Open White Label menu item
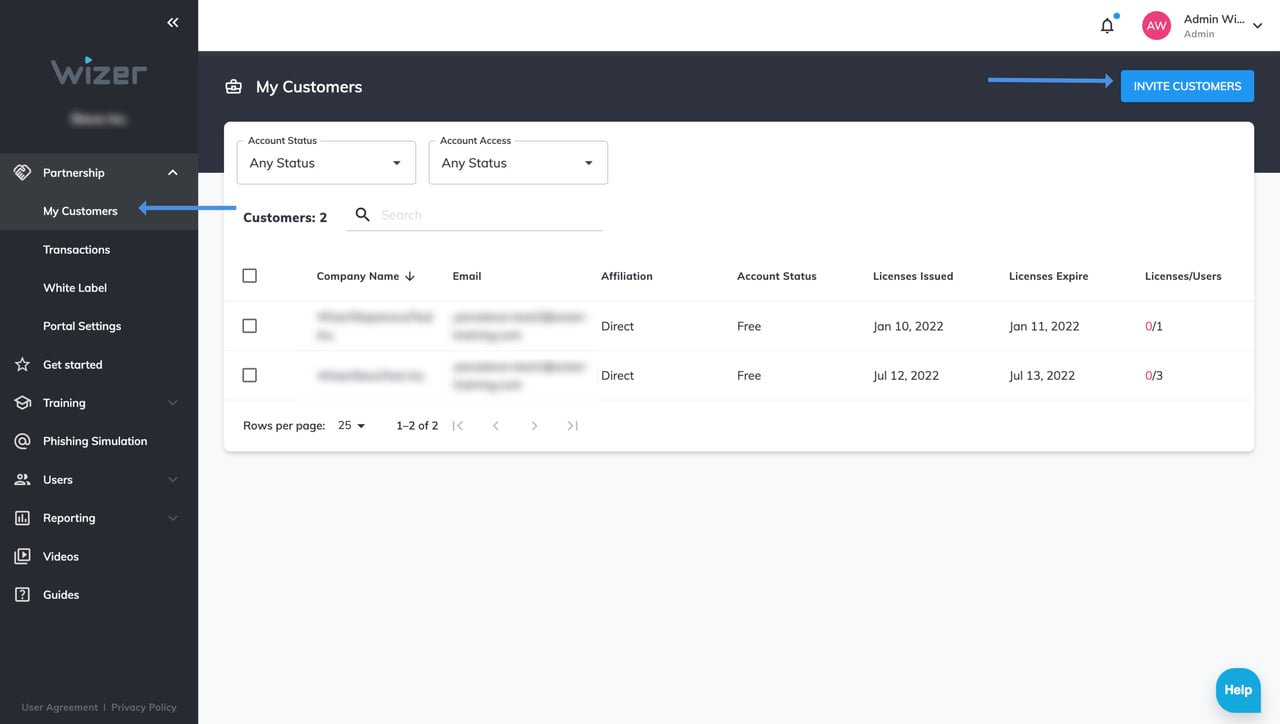 pyautogui.click(x=75, y=288)
